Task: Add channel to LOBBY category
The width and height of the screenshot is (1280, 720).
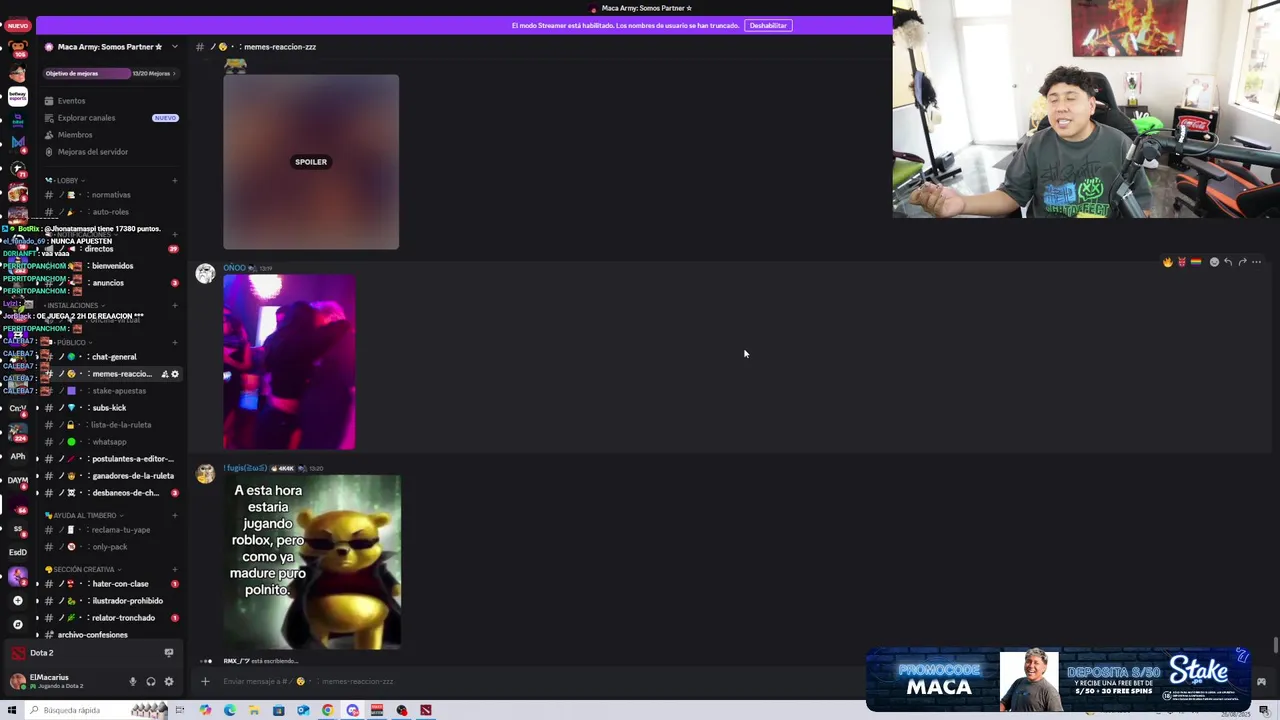Action: point(174,181)
